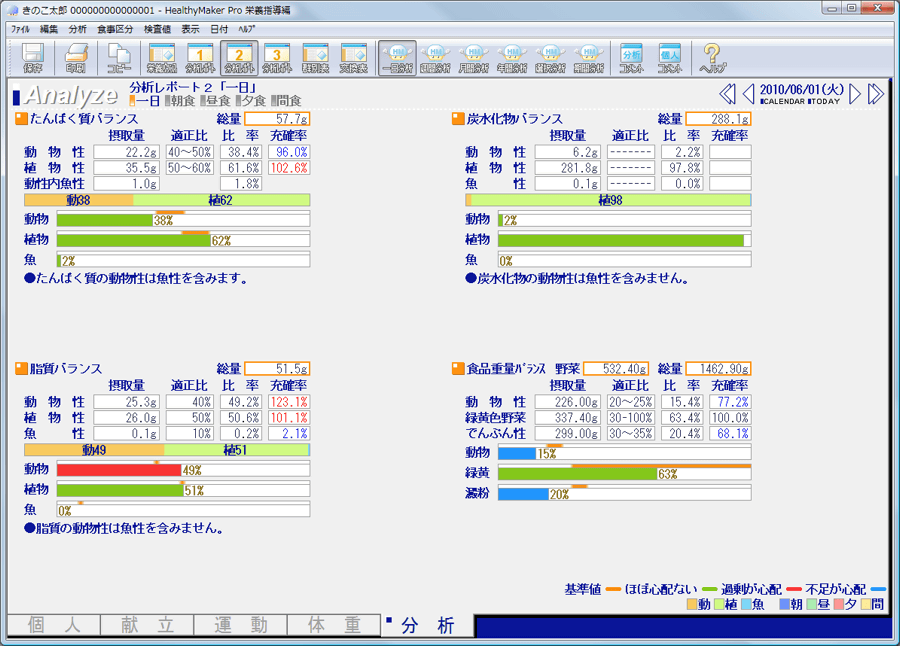Screen dimensions: 900x646
Task: Open the ファイル menu
Action: 21,29
